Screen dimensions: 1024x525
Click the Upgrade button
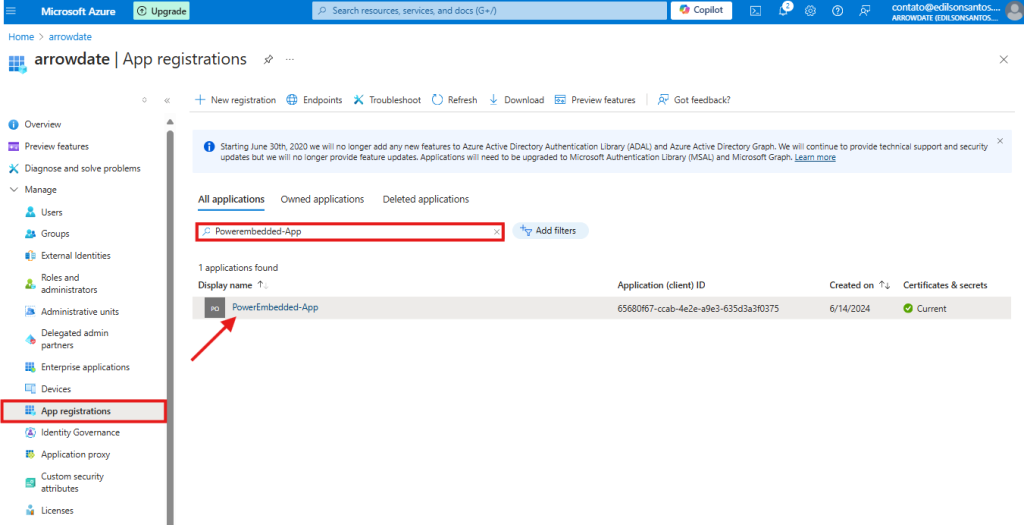162,10
